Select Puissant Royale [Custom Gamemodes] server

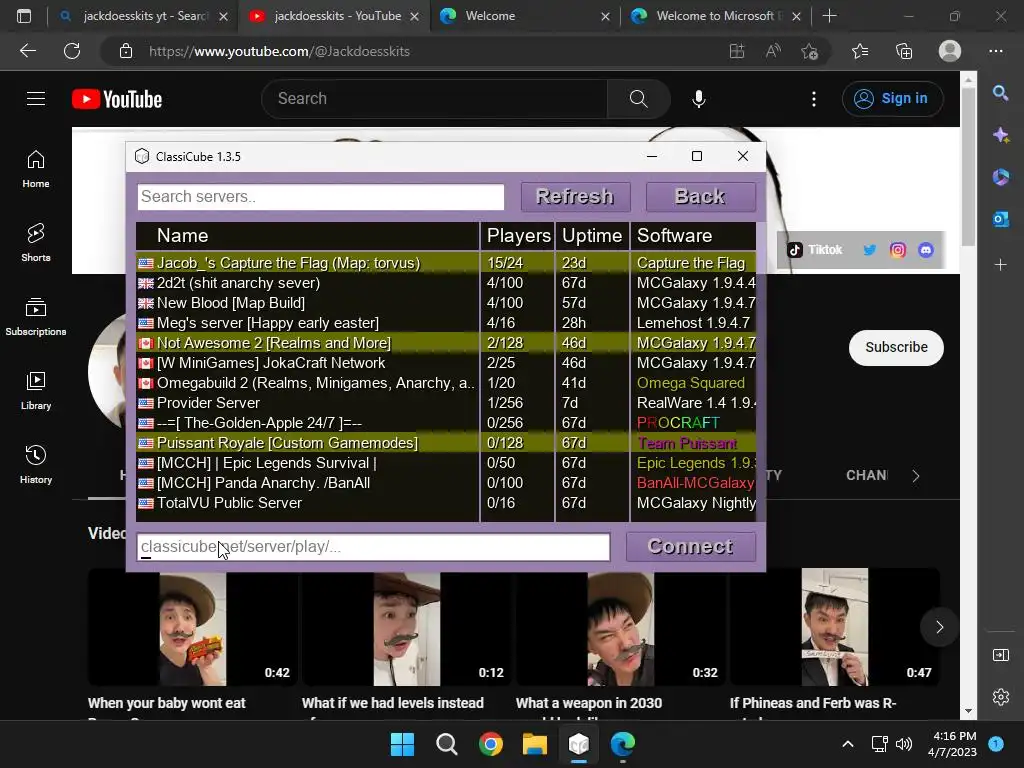(446, 443)
